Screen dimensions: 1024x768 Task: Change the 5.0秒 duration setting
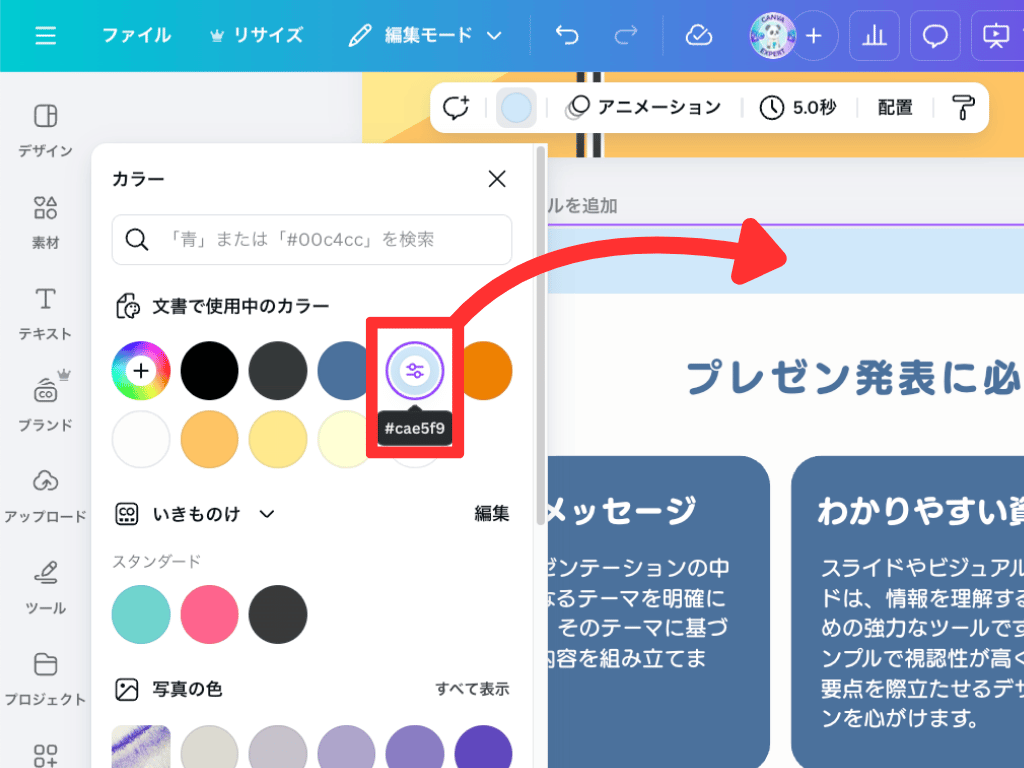pos(798,107)
